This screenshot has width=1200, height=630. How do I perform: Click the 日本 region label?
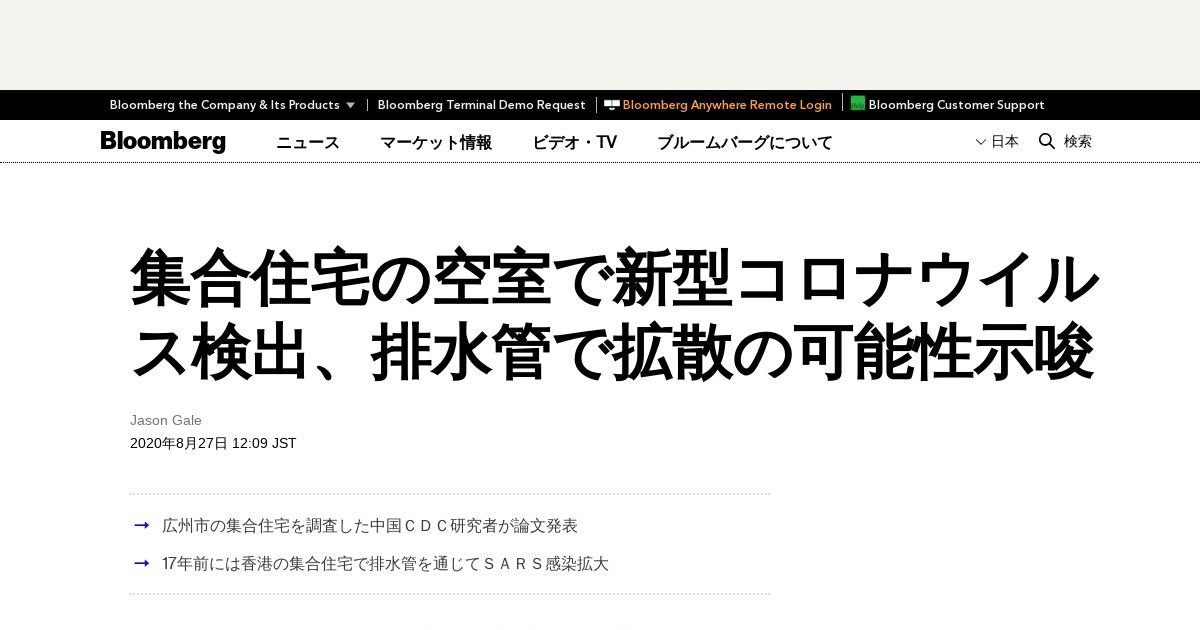click(1005, 142)
